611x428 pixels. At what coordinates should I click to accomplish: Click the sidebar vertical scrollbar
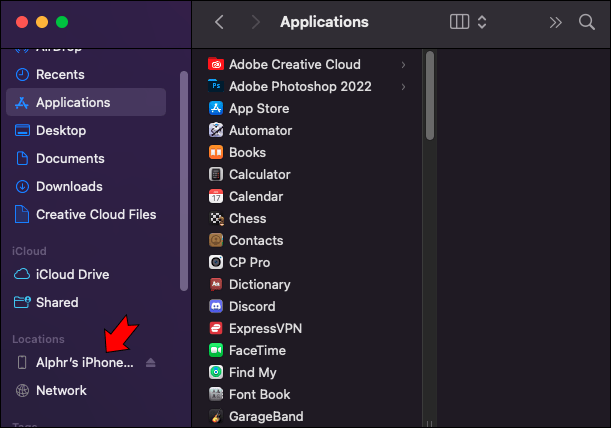pos(183,180)
